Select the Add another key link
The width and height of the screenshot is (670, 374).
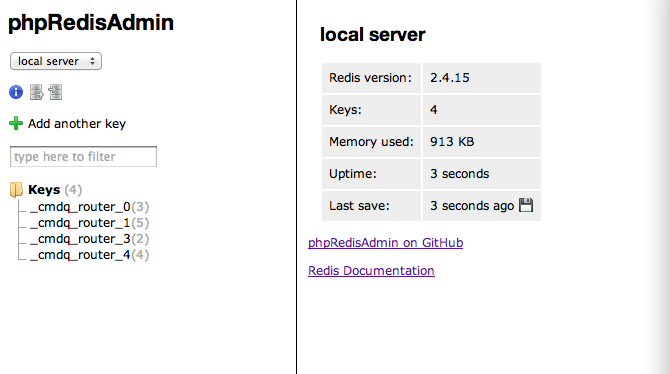click(77, 124)
